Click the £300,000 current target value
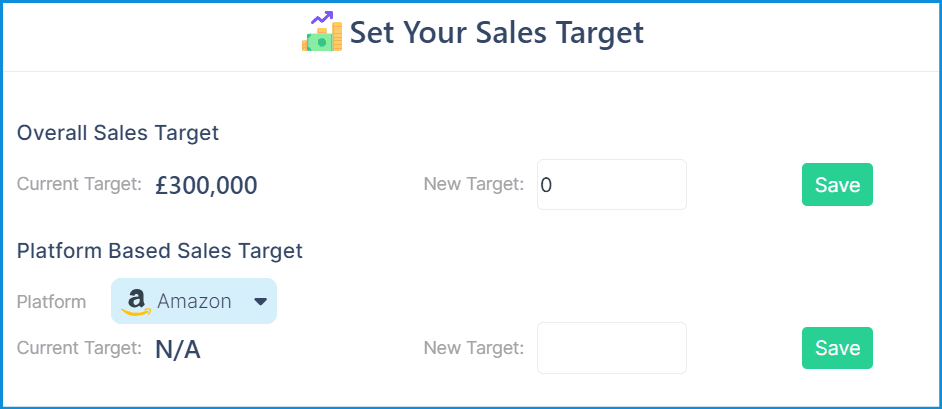Image resolution: width=942 pixels, height=409 pixels. click(206, 186)
